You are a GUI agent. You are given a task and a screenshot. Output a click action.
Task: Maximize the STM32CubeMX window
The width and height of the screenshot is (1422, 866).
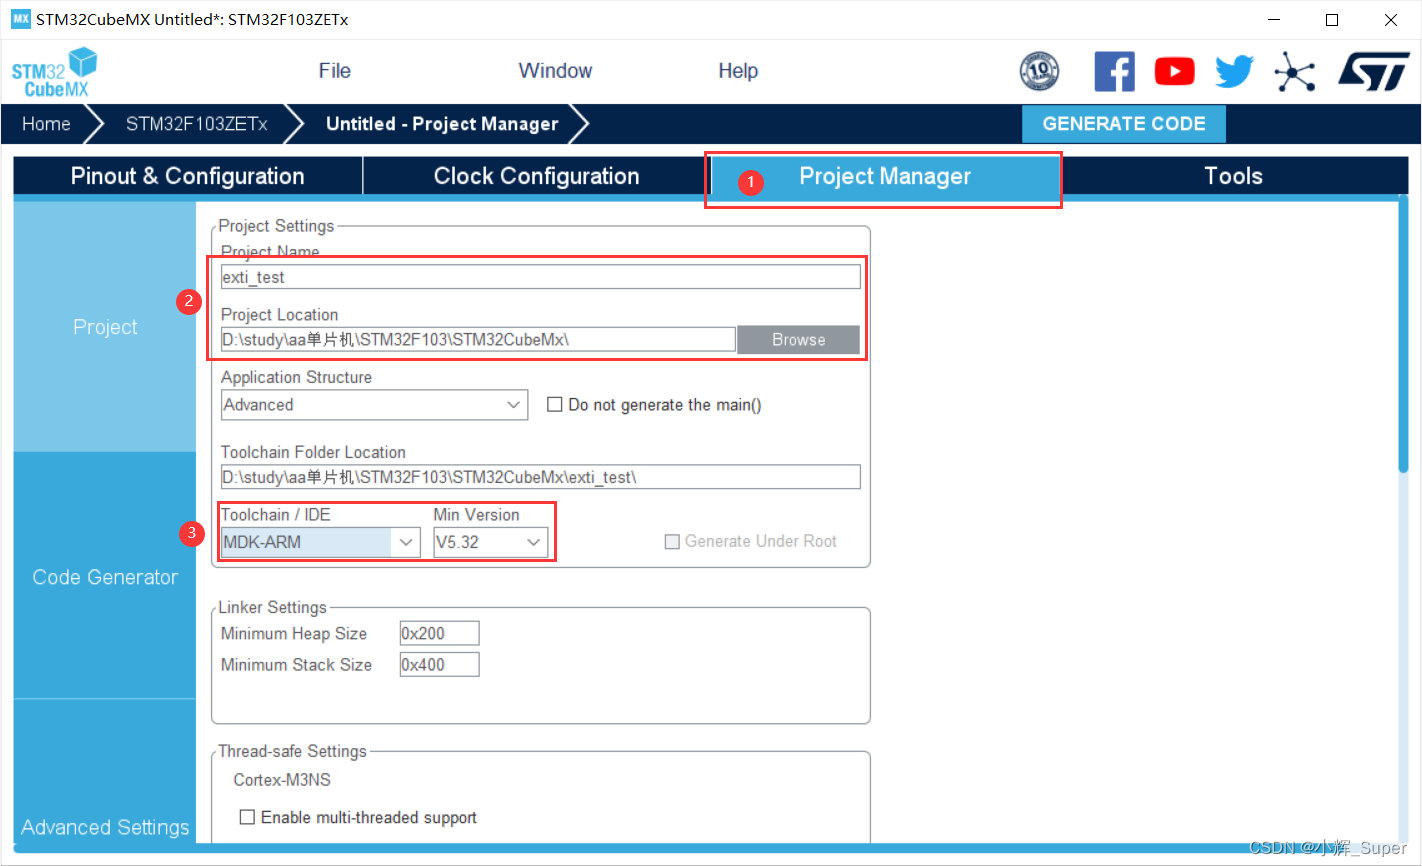1332,20
